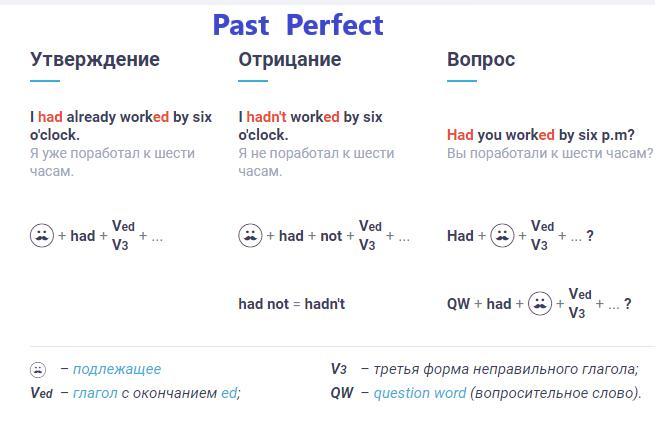Open the 'подлежащее' link
This screenshot has height=422, width=664.
pos(117,370)
